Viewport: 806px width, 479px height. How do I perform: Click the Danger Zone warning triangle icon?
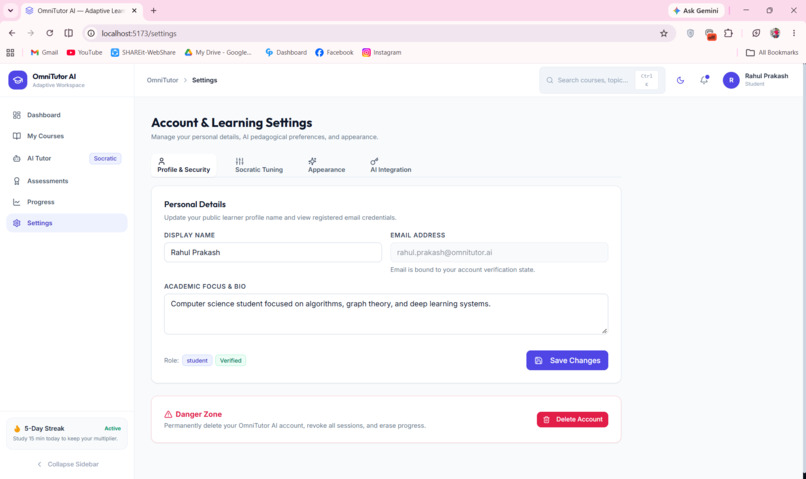[168, 414]
